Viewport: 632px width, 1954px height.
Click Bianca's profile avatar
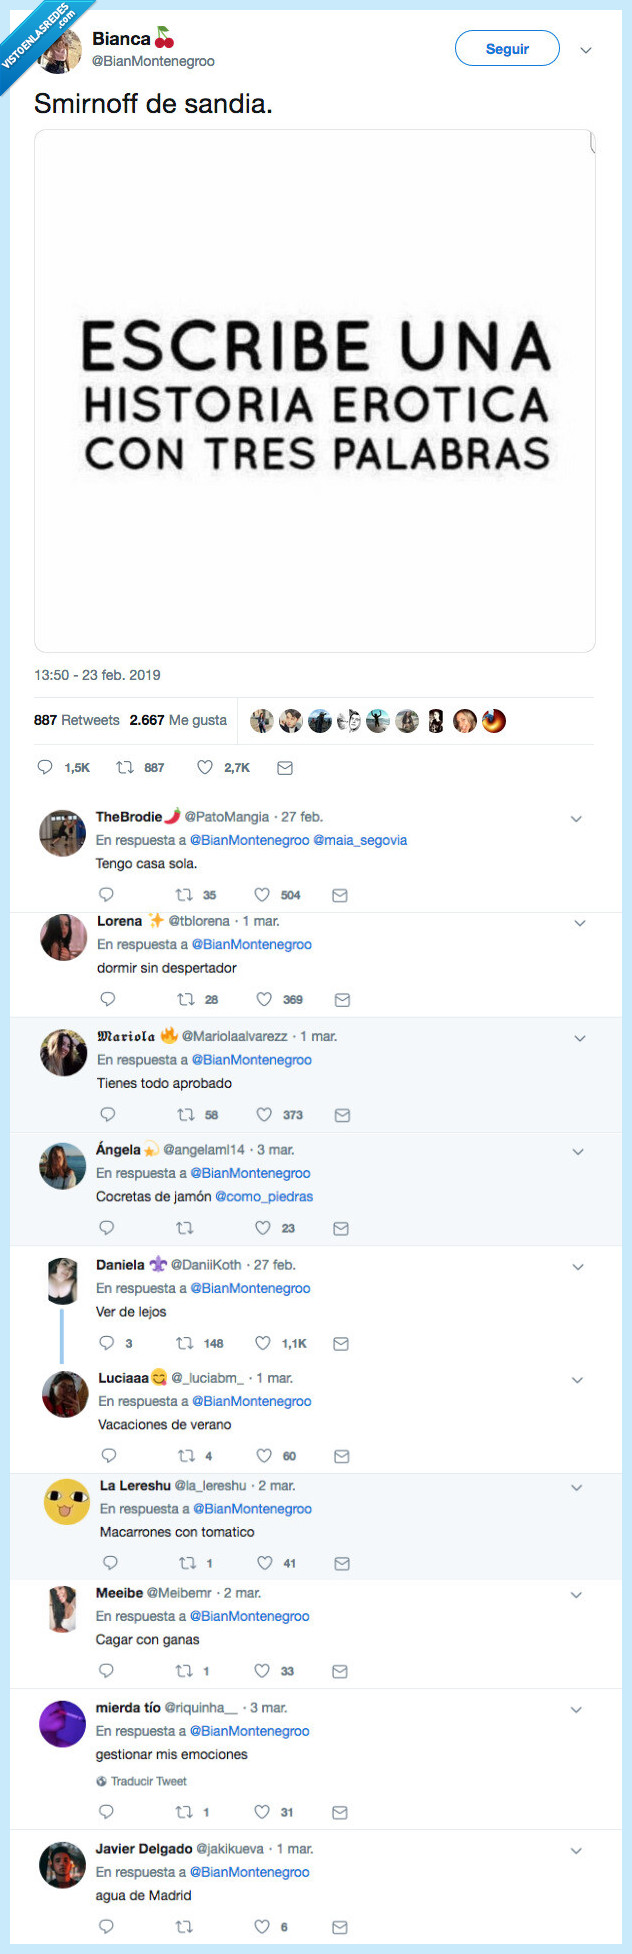pos(58,48)
